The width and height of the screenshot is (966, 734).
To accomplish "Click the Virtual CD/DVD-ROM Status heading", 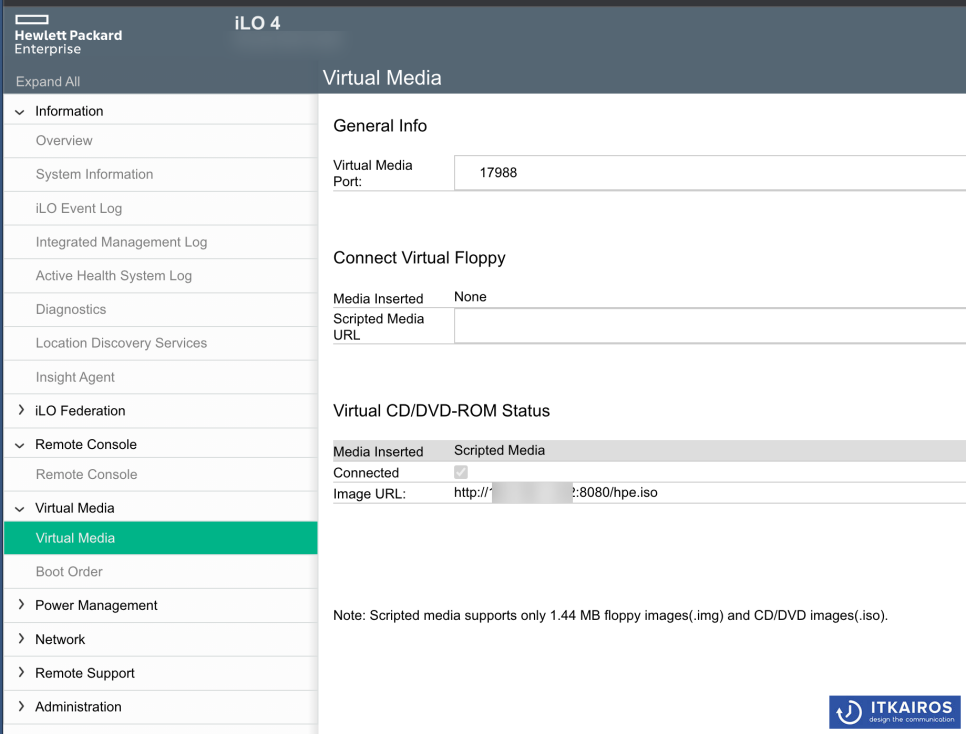I will [x=442, y=410].
